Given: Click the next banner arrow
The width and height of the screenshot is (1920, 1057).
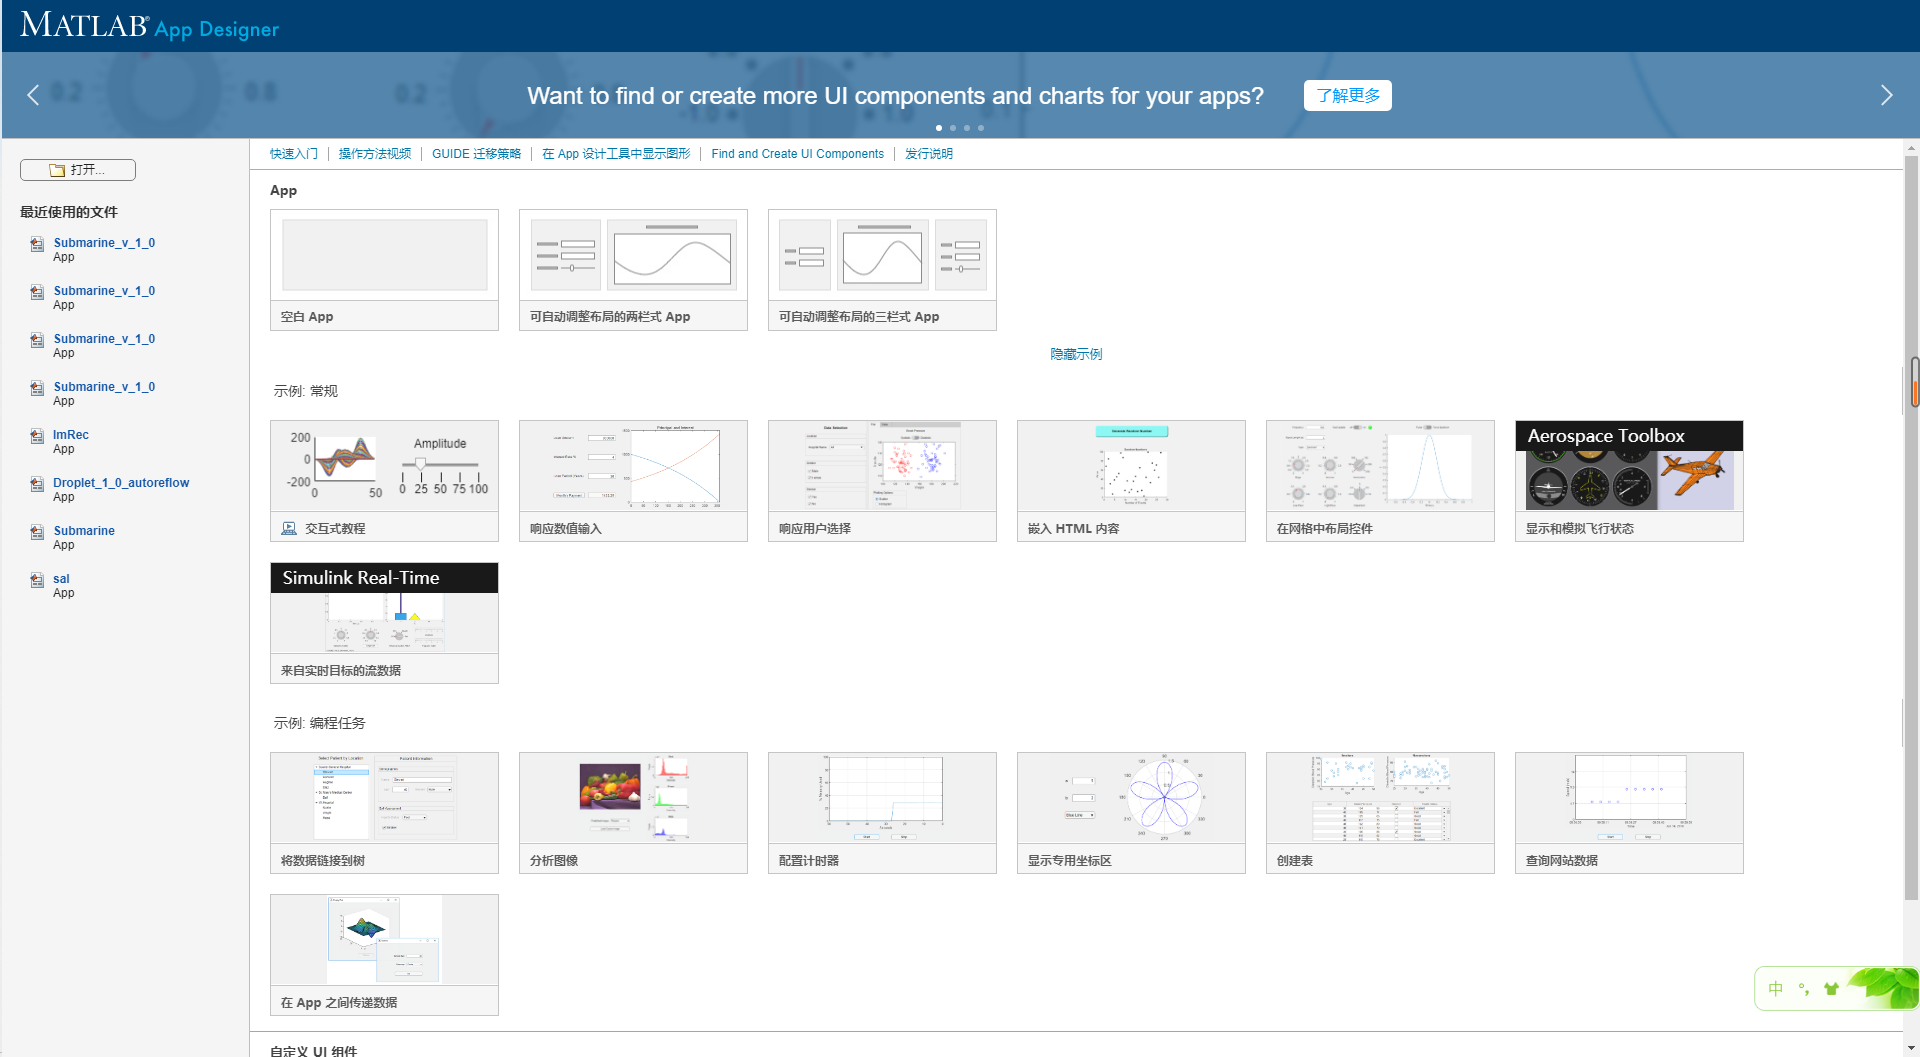Looking at the screenshot, I should (1886, 95).
